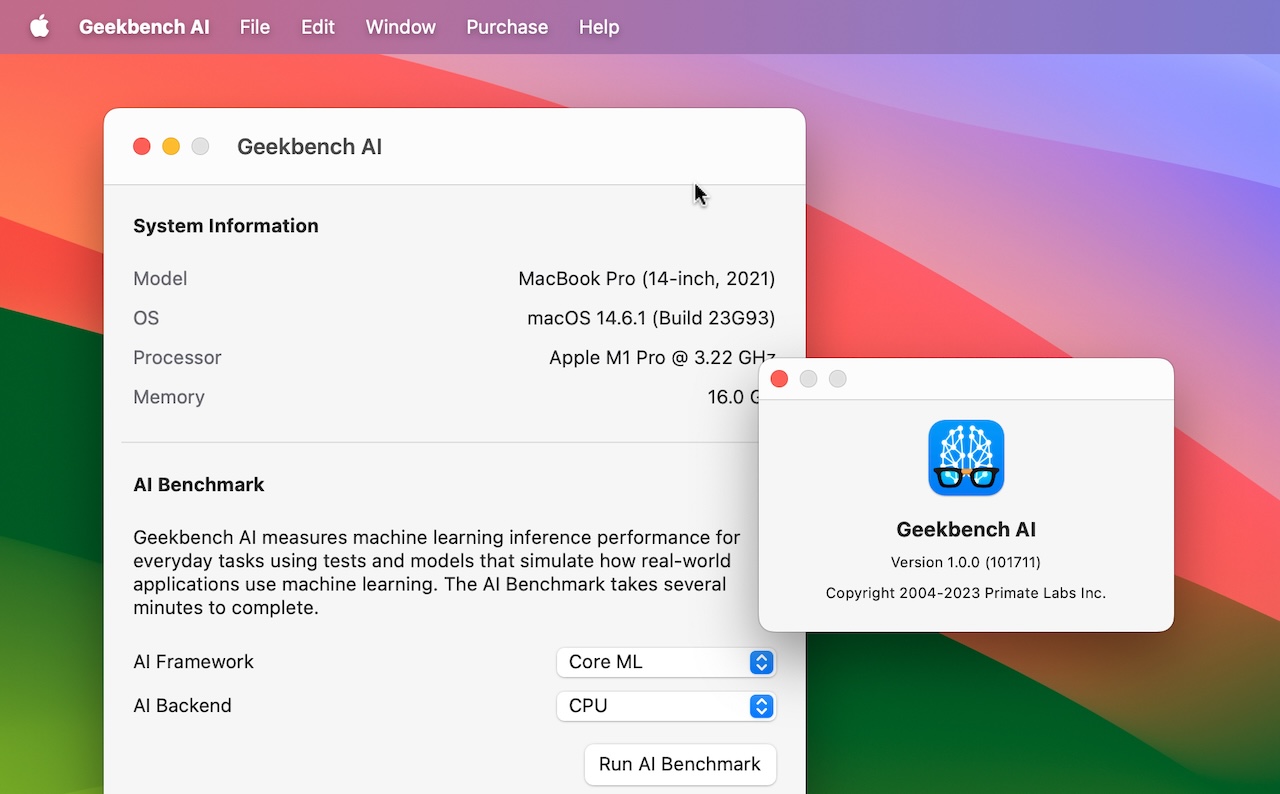This screenshot has height=794, width=1280.
Task: Open the Window menu
Action: pyautogui.click(x=401, y=27)
